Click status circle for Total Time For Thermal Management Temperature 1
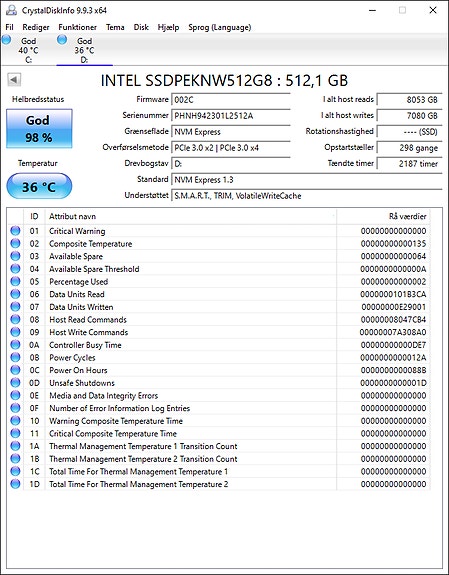This screenshot has width=449, height=575. (15, 471)
